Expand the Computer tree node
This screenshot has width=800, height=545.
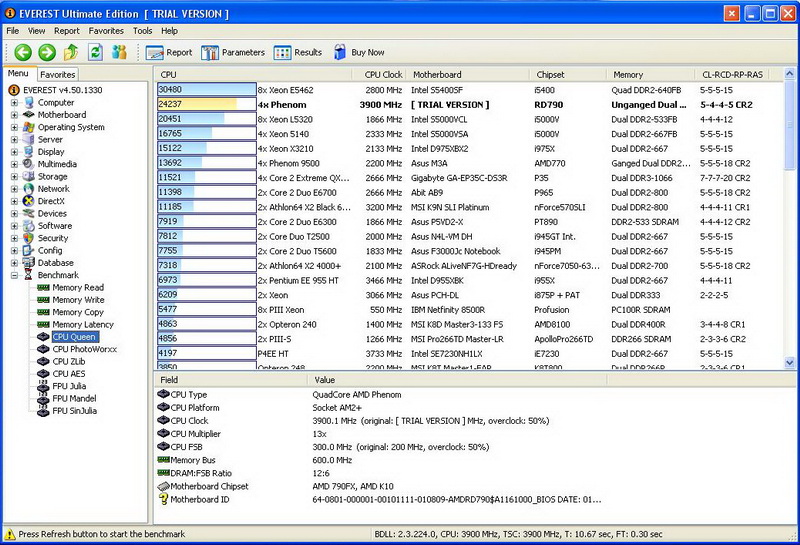point(14,103)
